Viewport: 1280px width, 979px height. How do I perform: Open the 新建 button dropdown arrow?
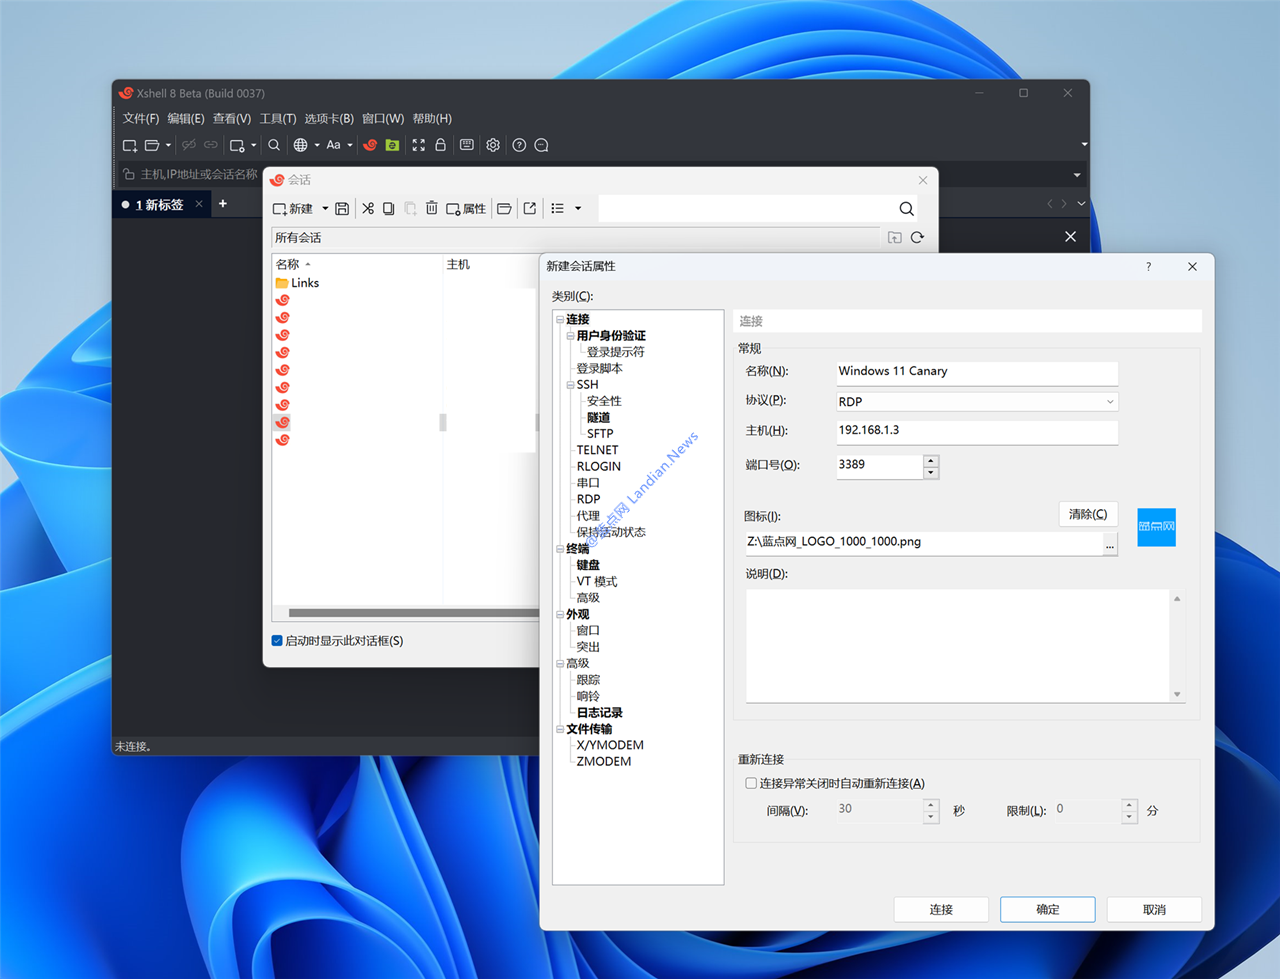pos(325,208)
